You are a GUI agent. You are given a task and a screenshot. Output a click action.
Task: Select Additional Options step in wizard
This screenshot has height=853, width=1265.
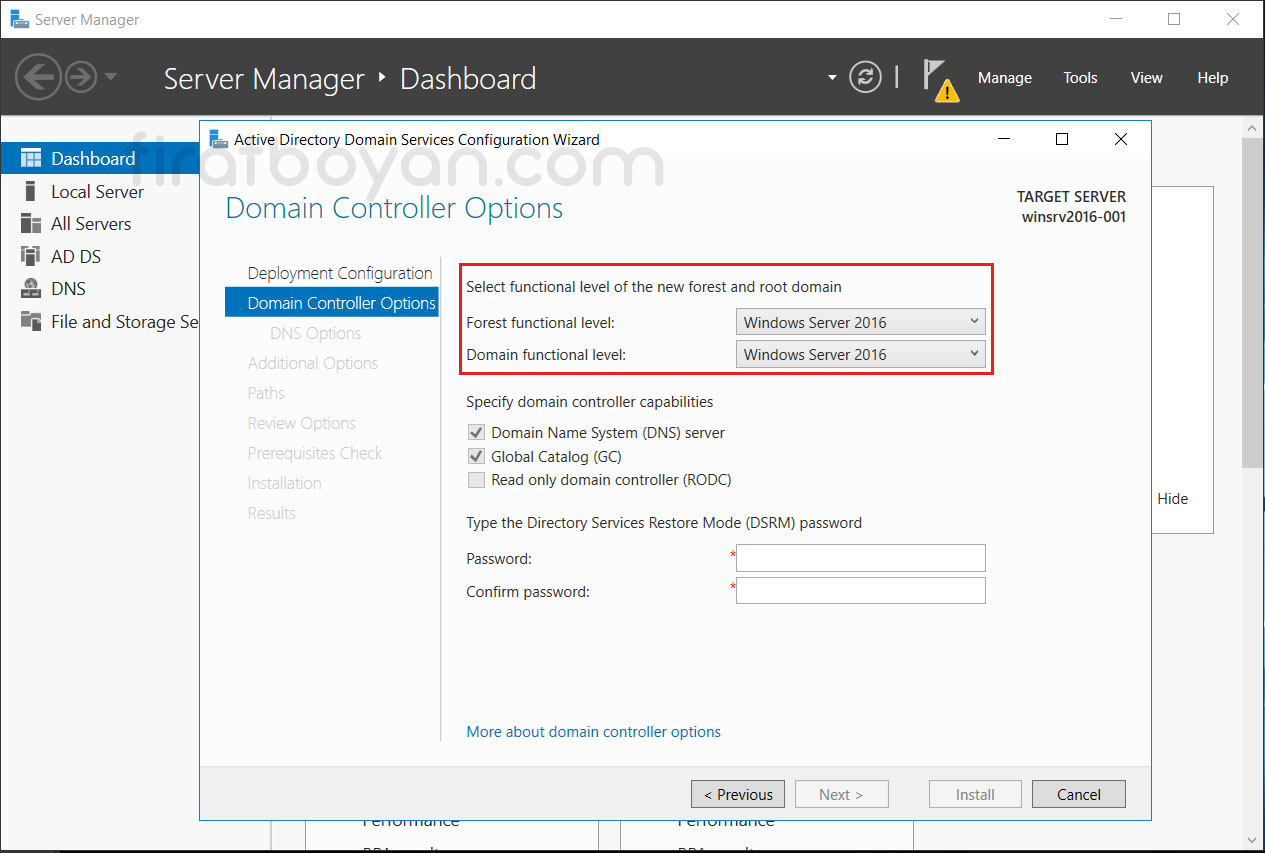coord(313,363)
